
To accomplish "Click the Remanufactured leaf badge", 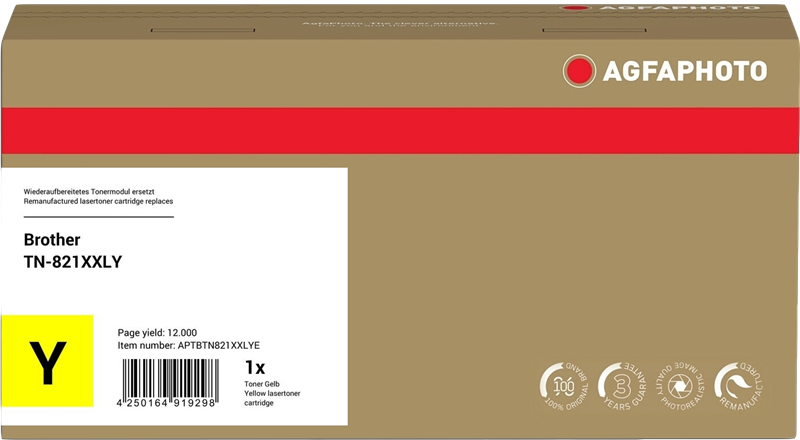I will point(739,386).
